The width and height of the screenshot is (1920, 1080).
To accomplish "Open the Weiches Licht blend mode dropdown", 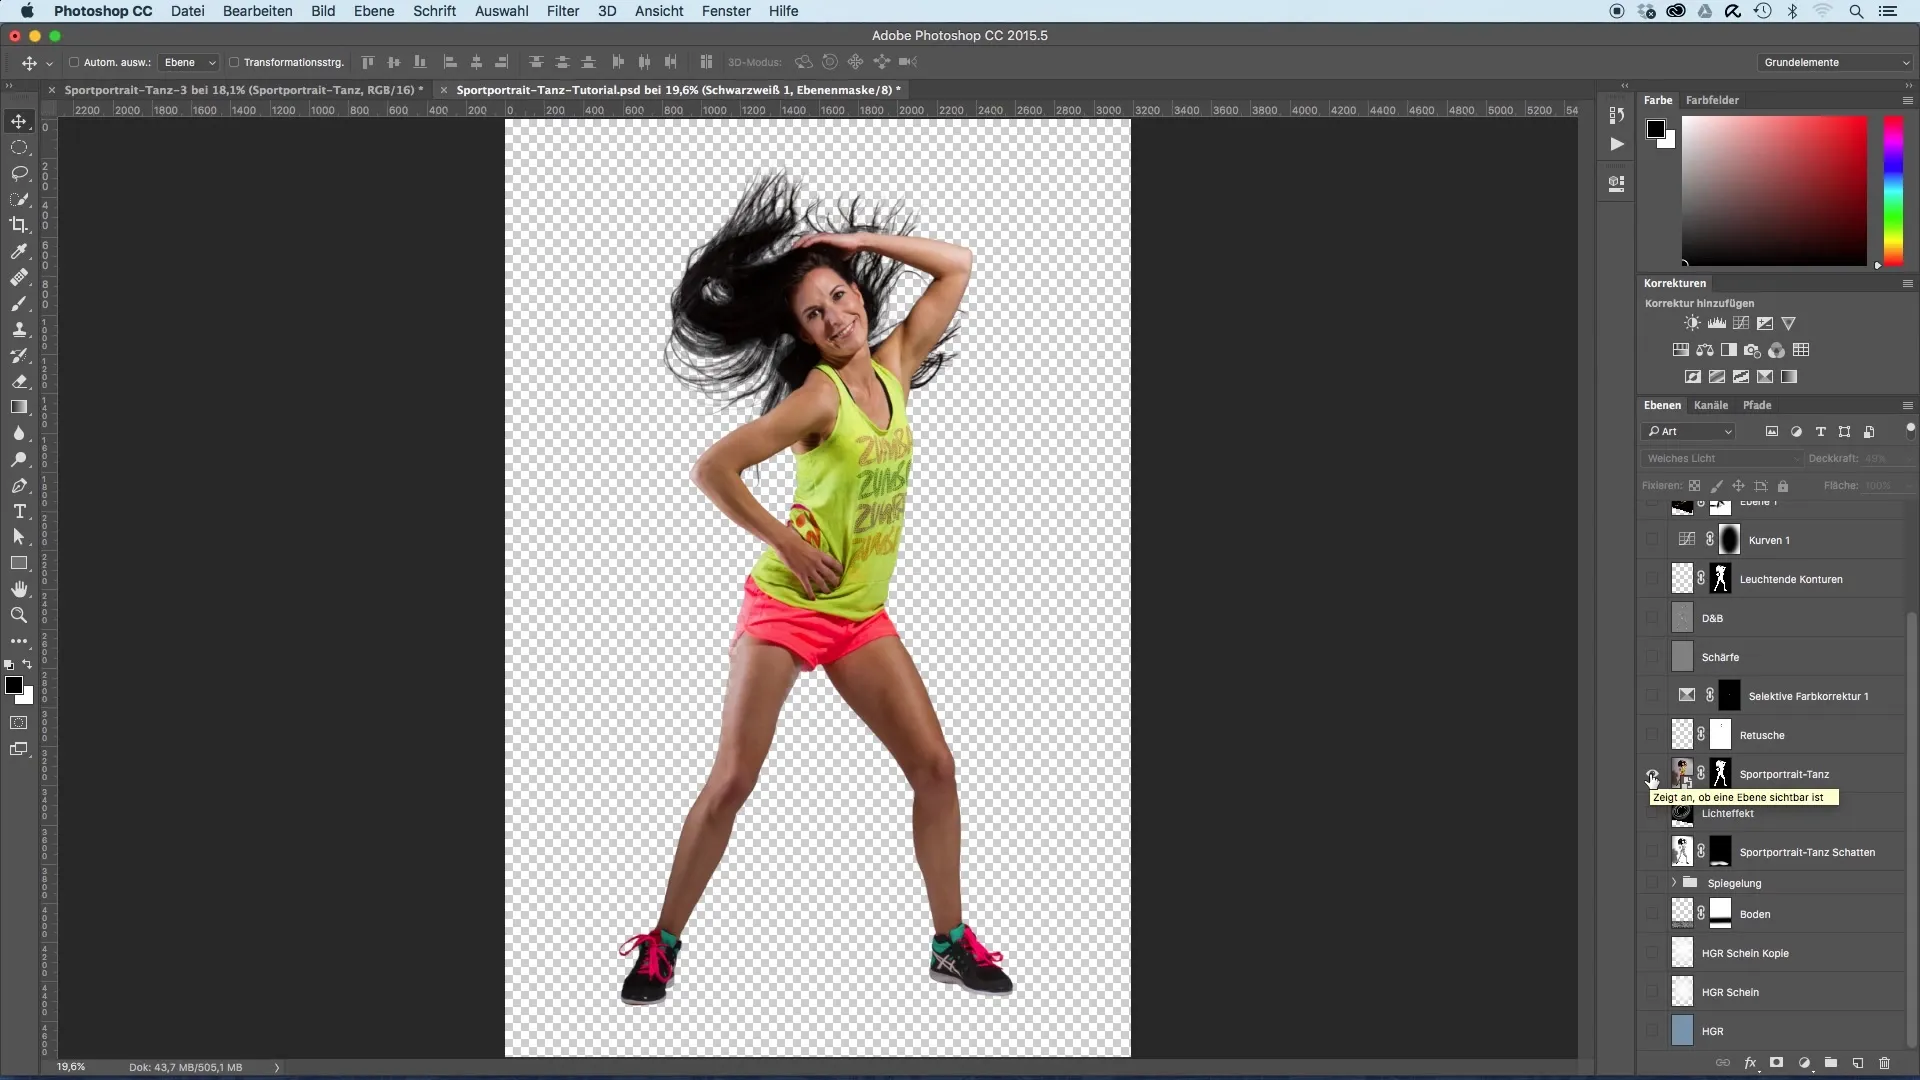I will tap(1721, 458).
